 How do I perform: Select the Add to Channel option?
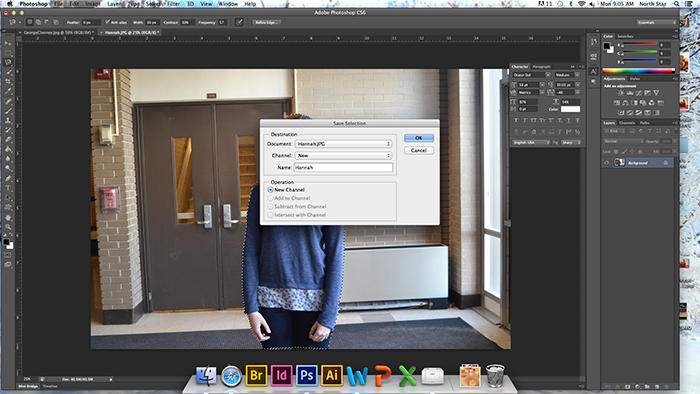(x=270, y=198)
